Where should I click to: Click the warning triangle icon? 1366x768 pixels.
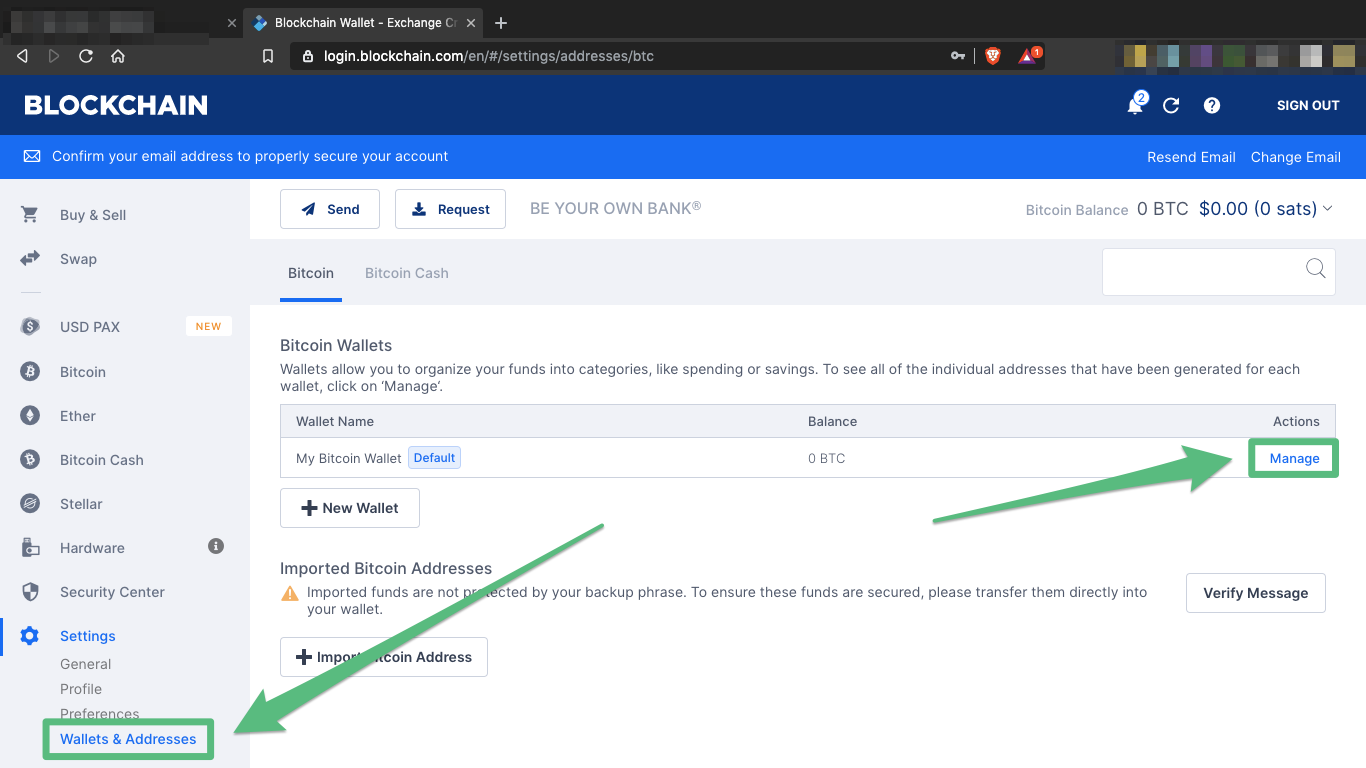click(x=290, y=593)
